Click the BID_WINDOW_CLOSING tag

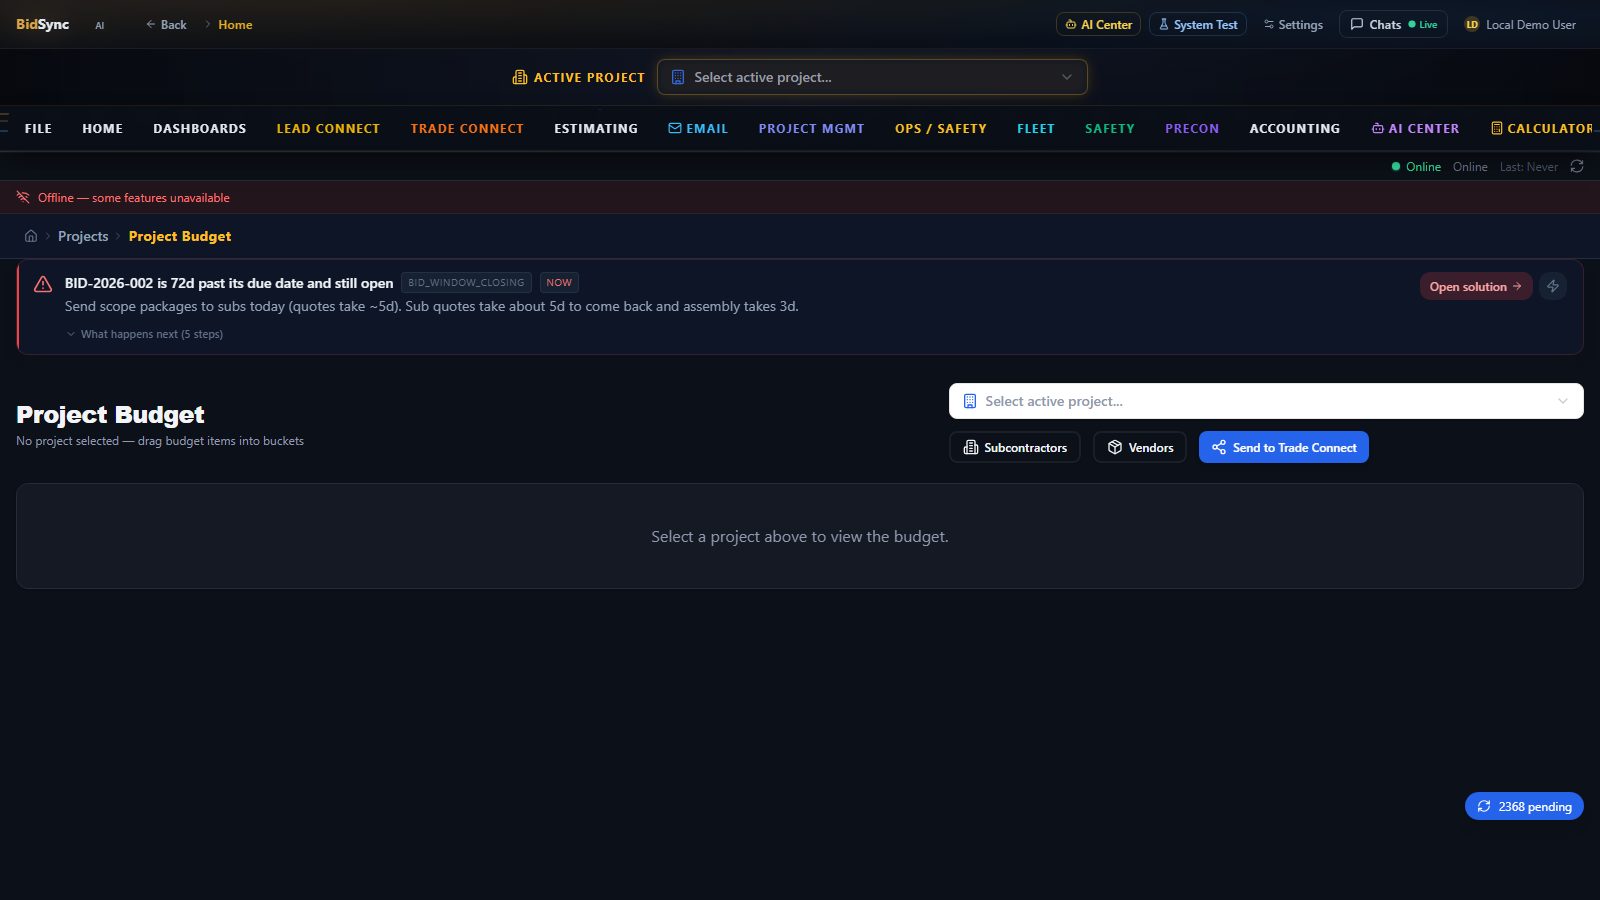pyautogui.click(x=466, y=283)
